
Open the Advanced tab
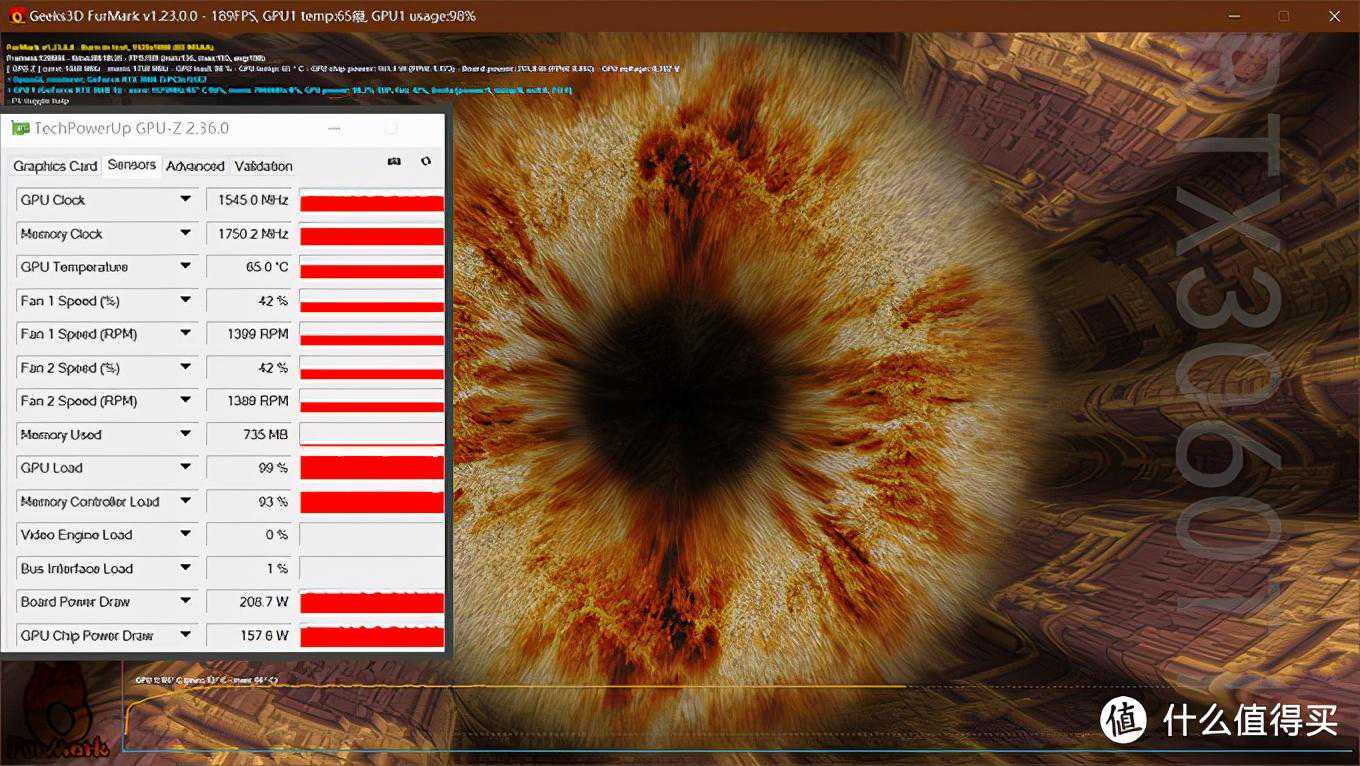(x=195, y=166)
